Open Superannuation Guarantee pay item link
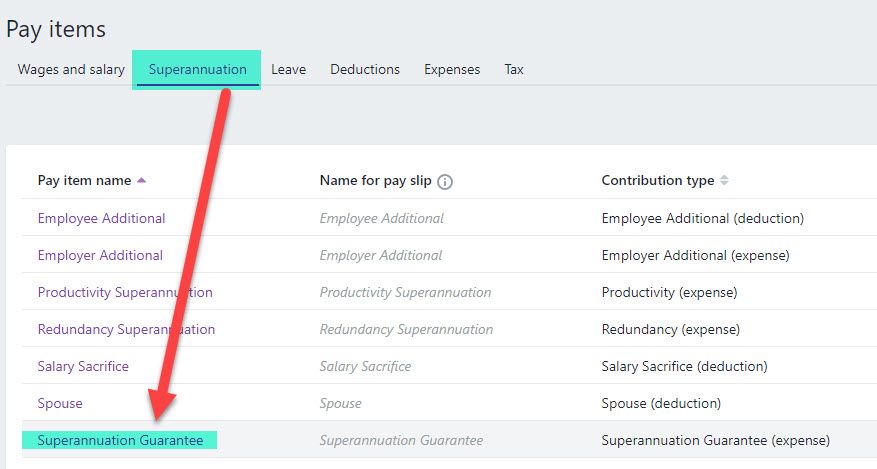 120,440
